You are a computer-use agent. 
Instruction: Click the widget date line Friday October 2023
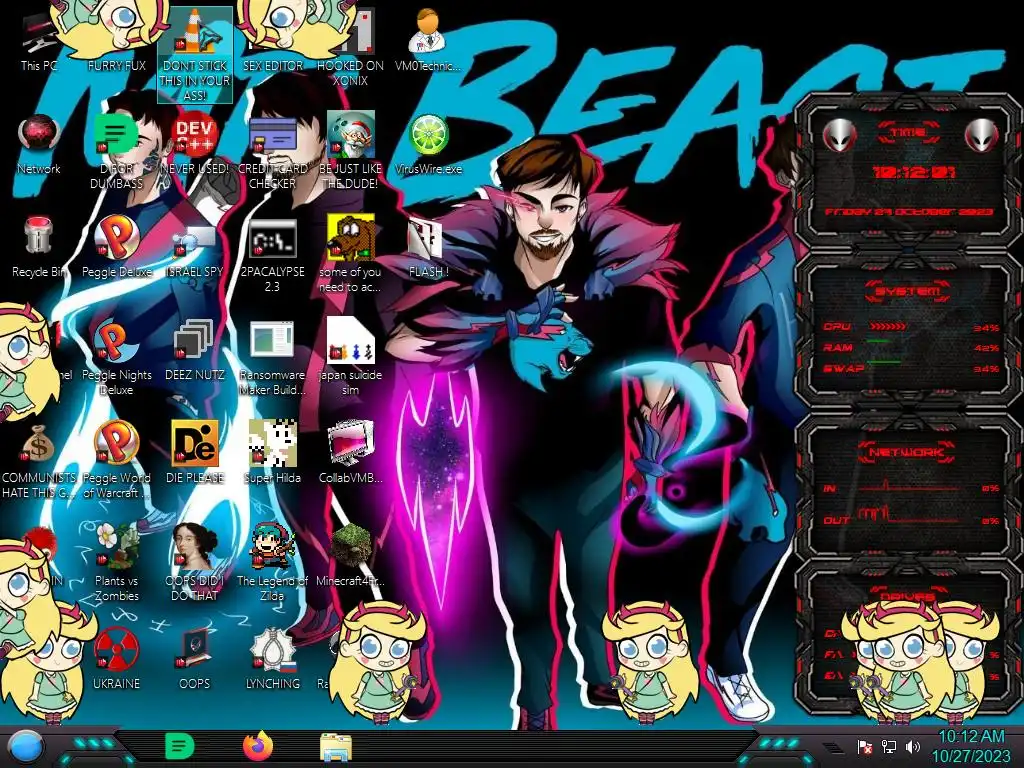tap(908, 212)
